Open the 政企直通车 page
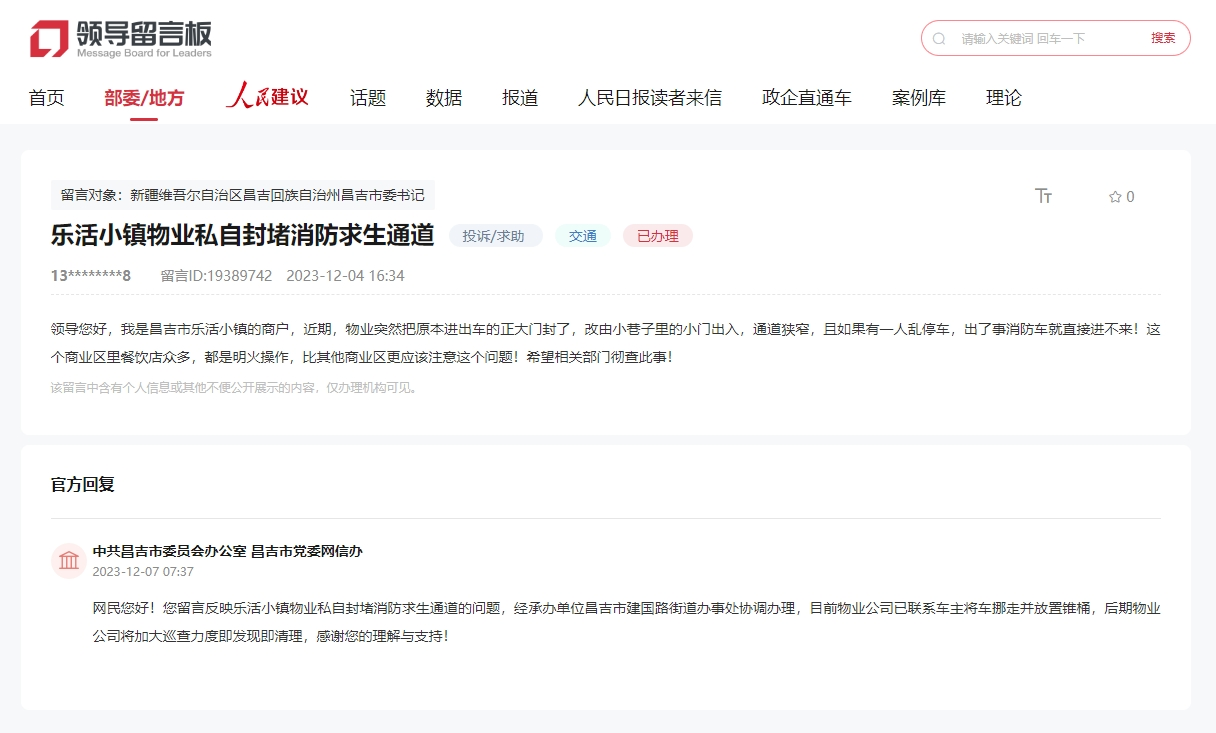The height and width of the screenshot is (733, 1216). pos(806,98)
